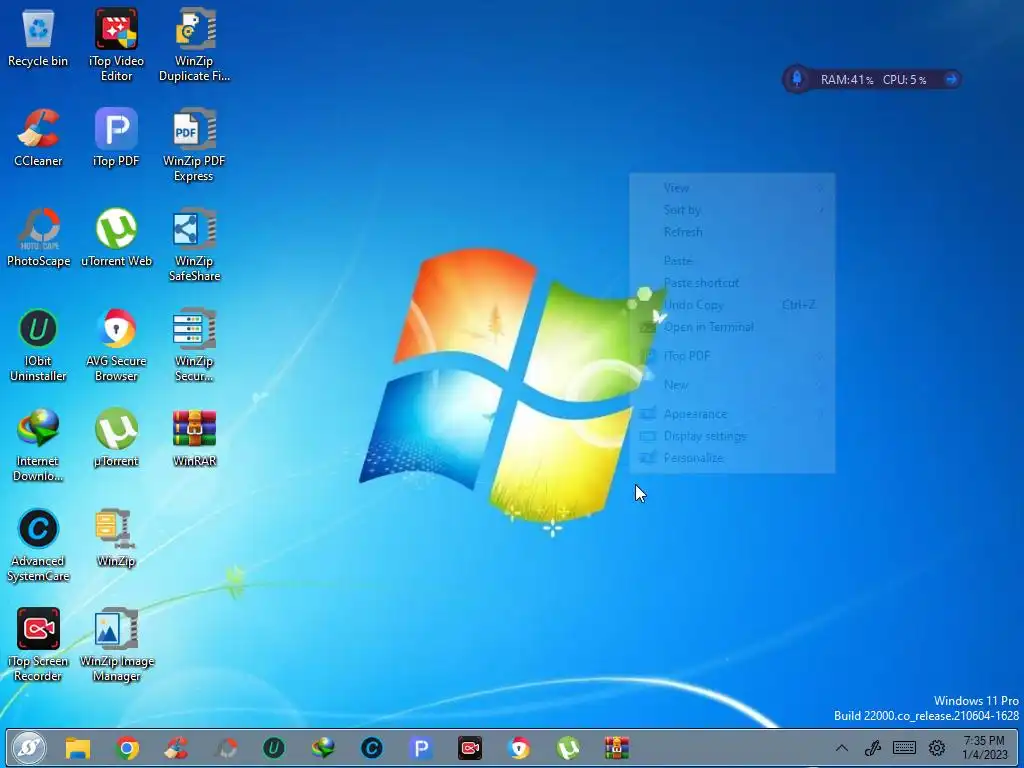
Task: Select WinZip Image Manager desktop icon
Action: click(116, 645)
